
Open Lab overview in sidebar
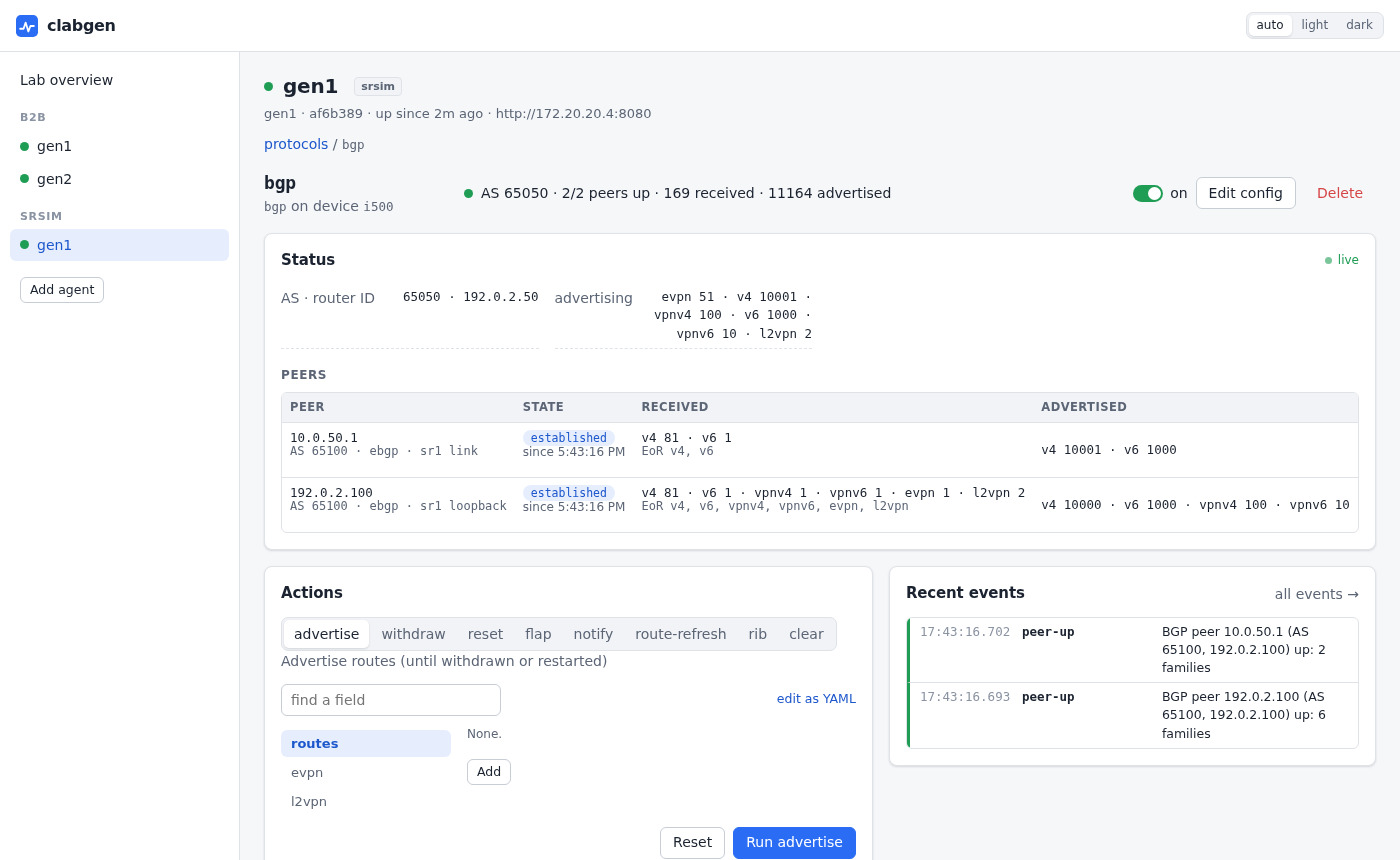(x=120, y=80)
